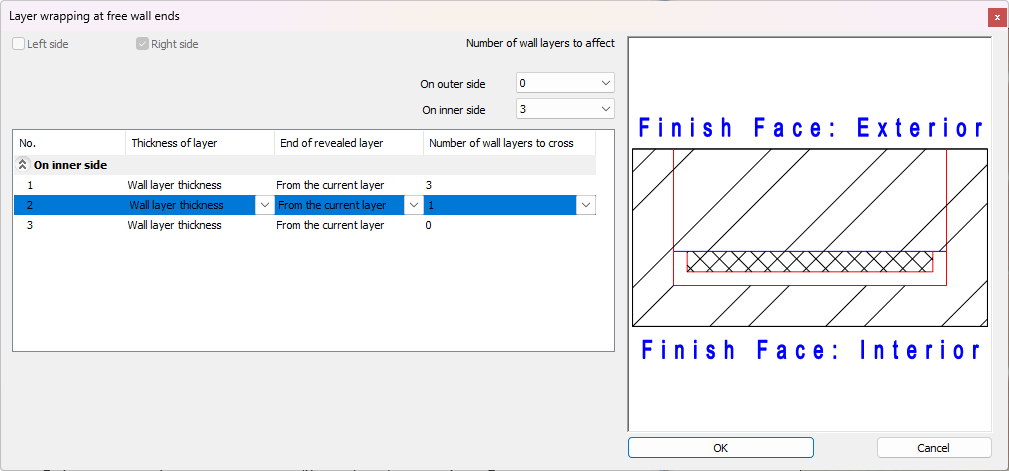Image resolution: width=1009 pixels, height=471 pixels.
Task: Open the On inner side dropdown
Action: 565,109
